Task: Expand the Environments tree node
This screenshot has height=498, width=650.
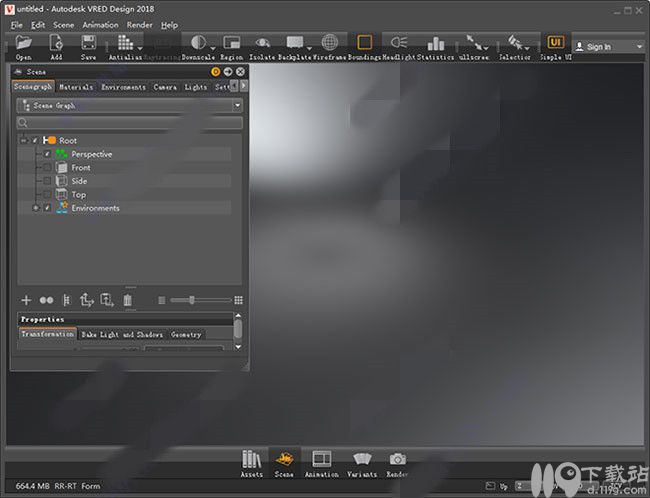Action: point(36,208)
